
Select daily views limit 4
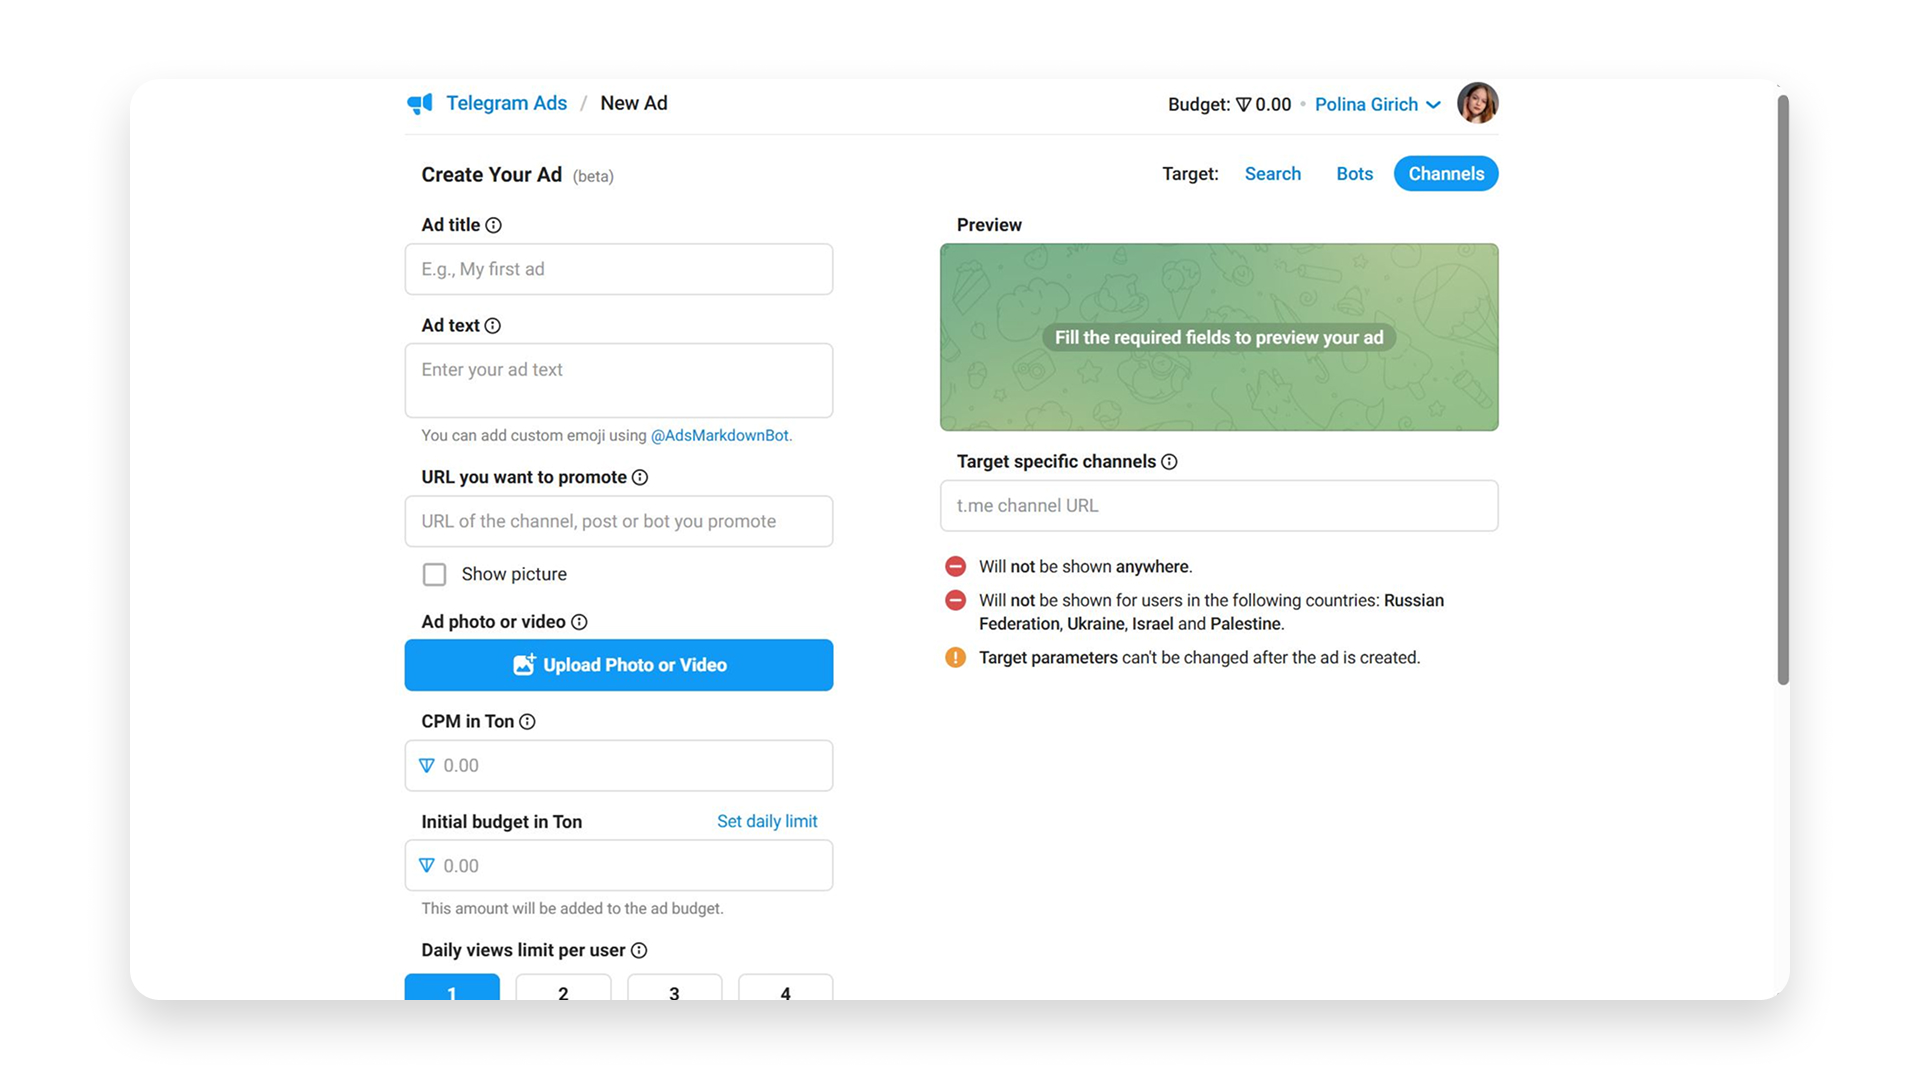coord(785,987)
